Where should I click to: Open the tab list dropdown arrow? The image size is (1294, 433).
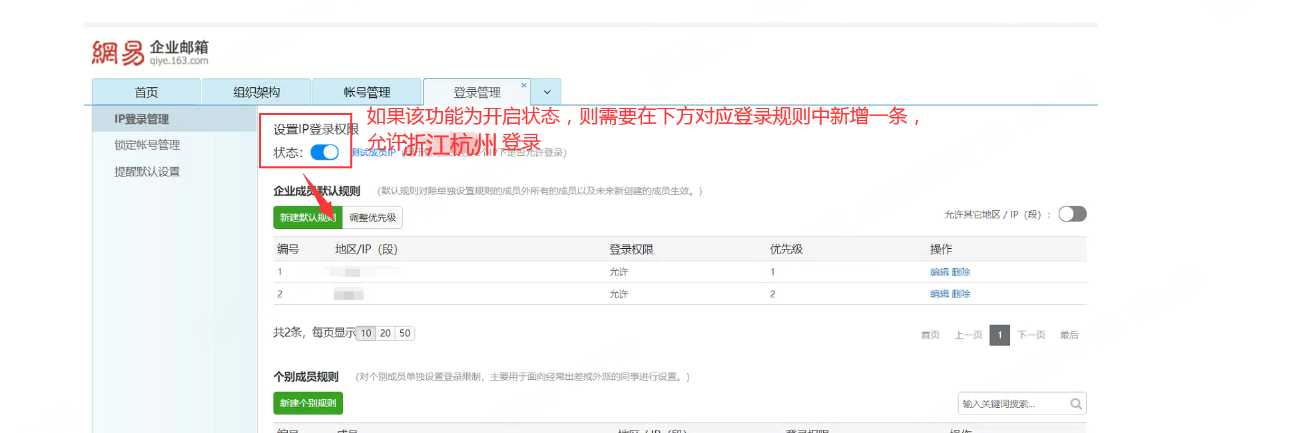546,92
